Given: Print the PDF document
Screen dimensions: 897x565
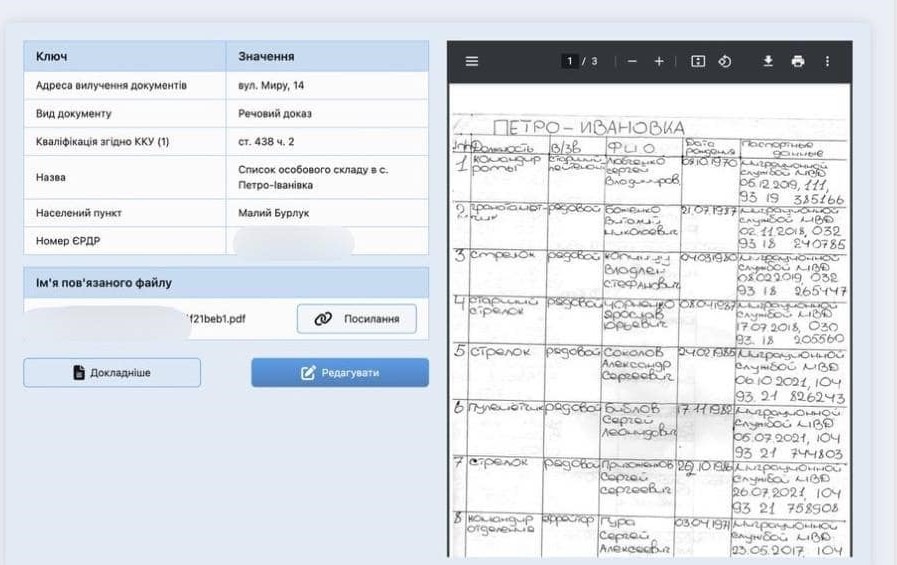Looking at the screenshot, I should [798, 61].
